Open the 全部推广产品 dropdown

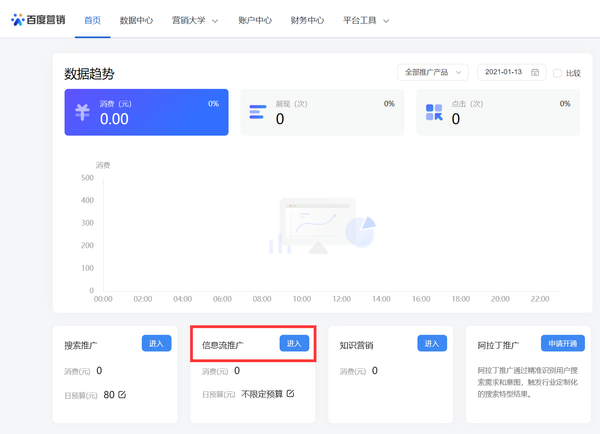(x=433, y=72)
